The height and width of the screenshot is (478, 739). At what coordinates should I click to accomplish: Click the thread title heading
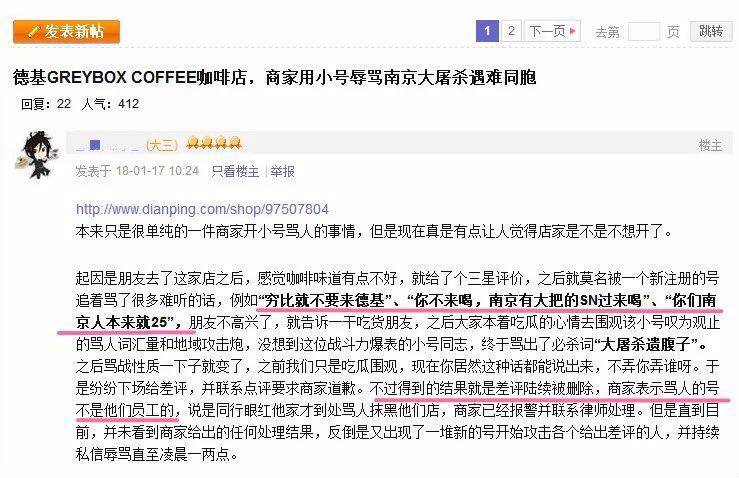point(274,77)
